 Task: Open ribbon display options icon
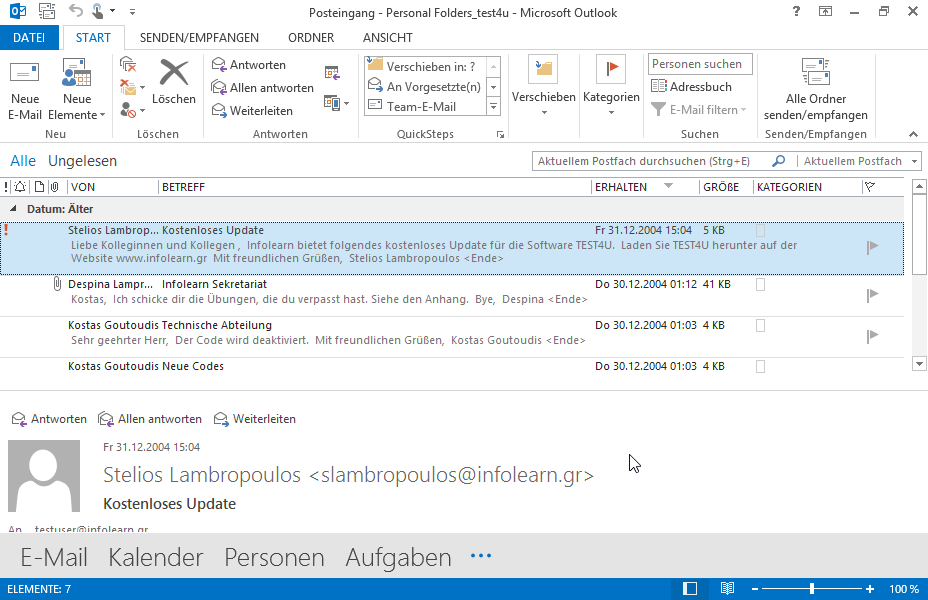(x=825, y=11)
